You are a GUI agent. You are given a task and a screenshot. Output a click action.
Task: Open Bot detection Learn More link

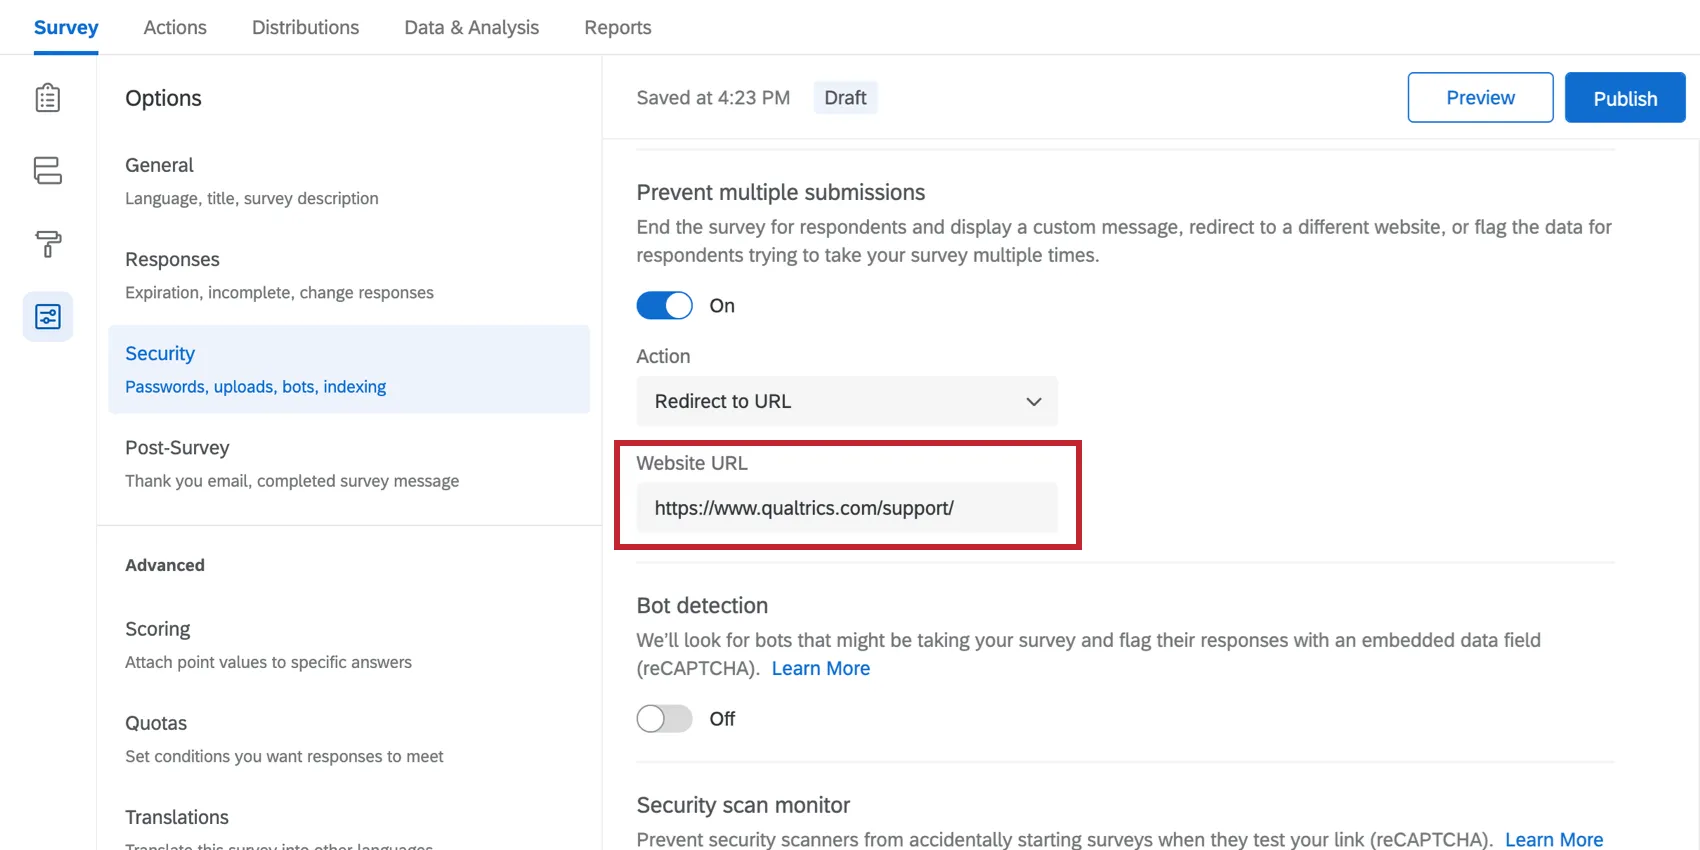(821, 669)
